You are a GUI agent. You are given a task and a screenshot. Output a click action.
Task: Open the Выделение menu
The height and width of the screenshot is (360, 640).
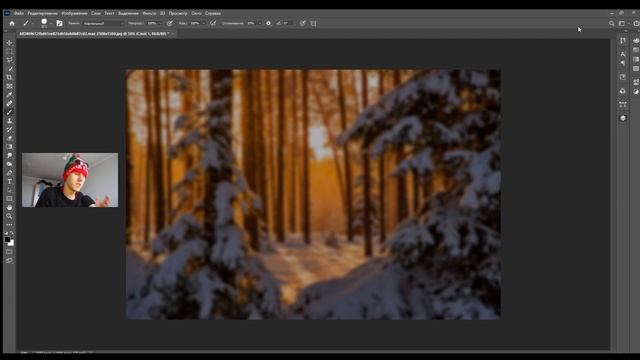[x=128, y=13]
